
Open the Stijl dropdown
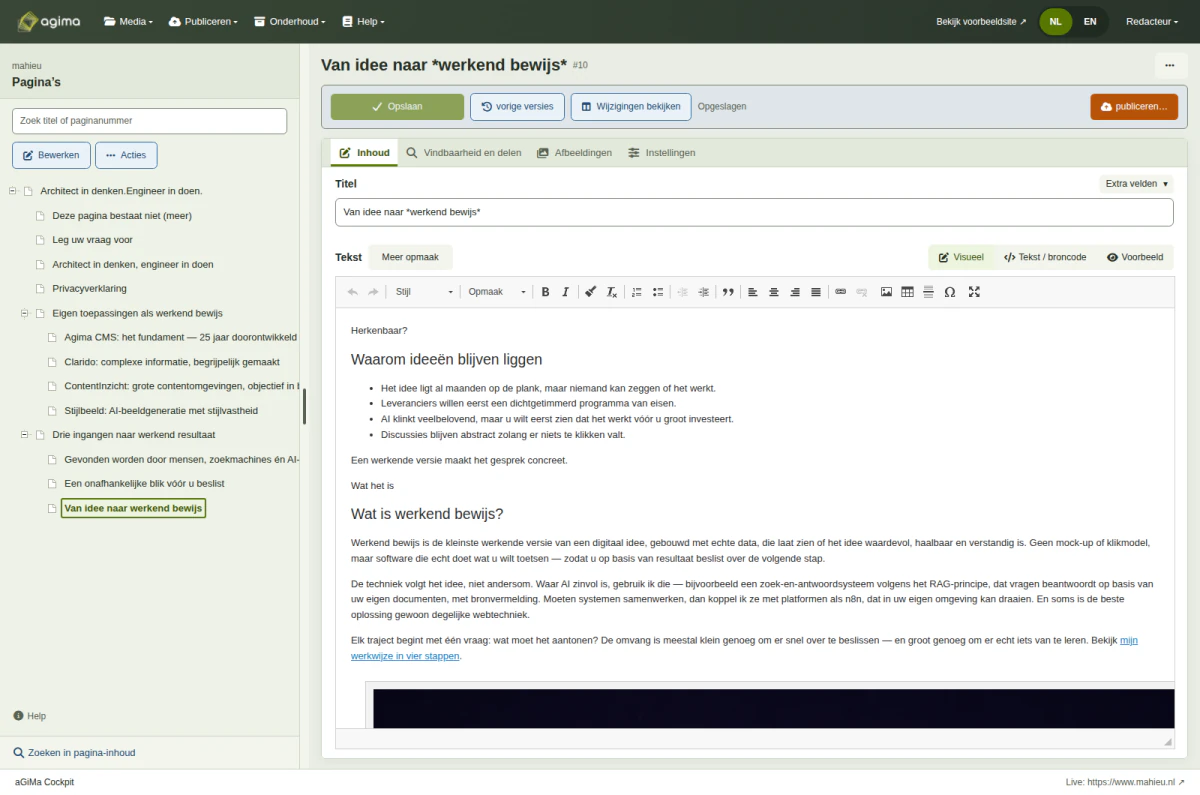coord(424,292)
